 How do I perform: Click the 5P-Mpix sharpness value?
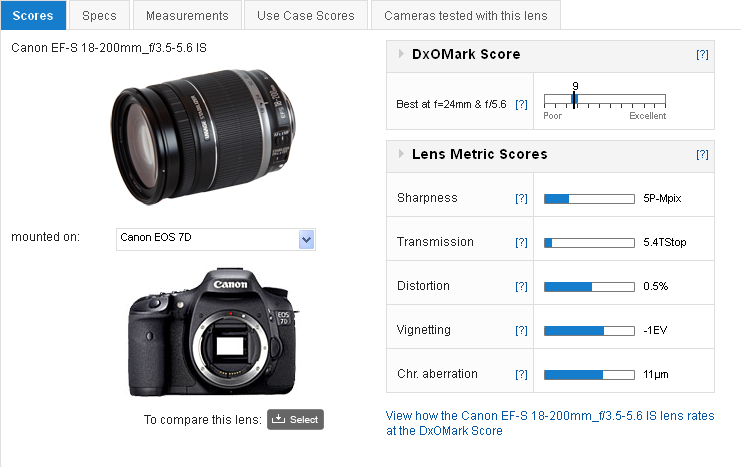tap(662, 199)
